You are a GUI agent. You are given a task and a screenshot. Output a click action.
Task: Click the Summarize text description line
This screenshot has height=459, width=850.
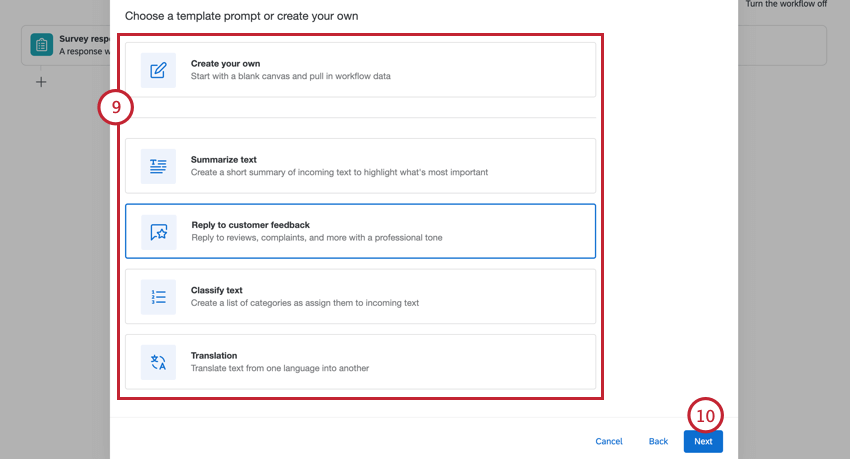click(339, 172)
